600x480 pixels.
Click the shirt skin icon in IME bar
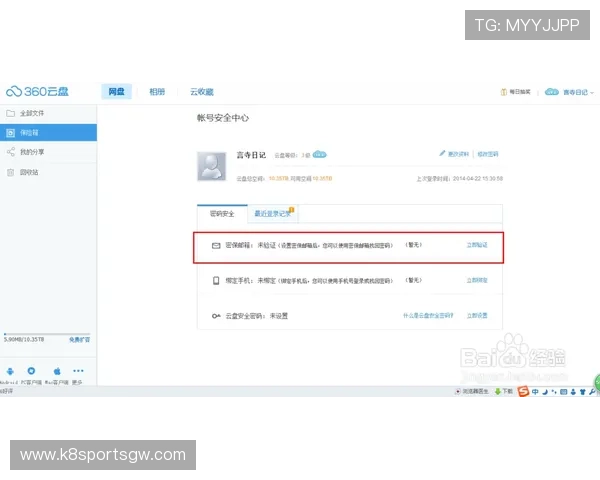click(x=583, y=392)
